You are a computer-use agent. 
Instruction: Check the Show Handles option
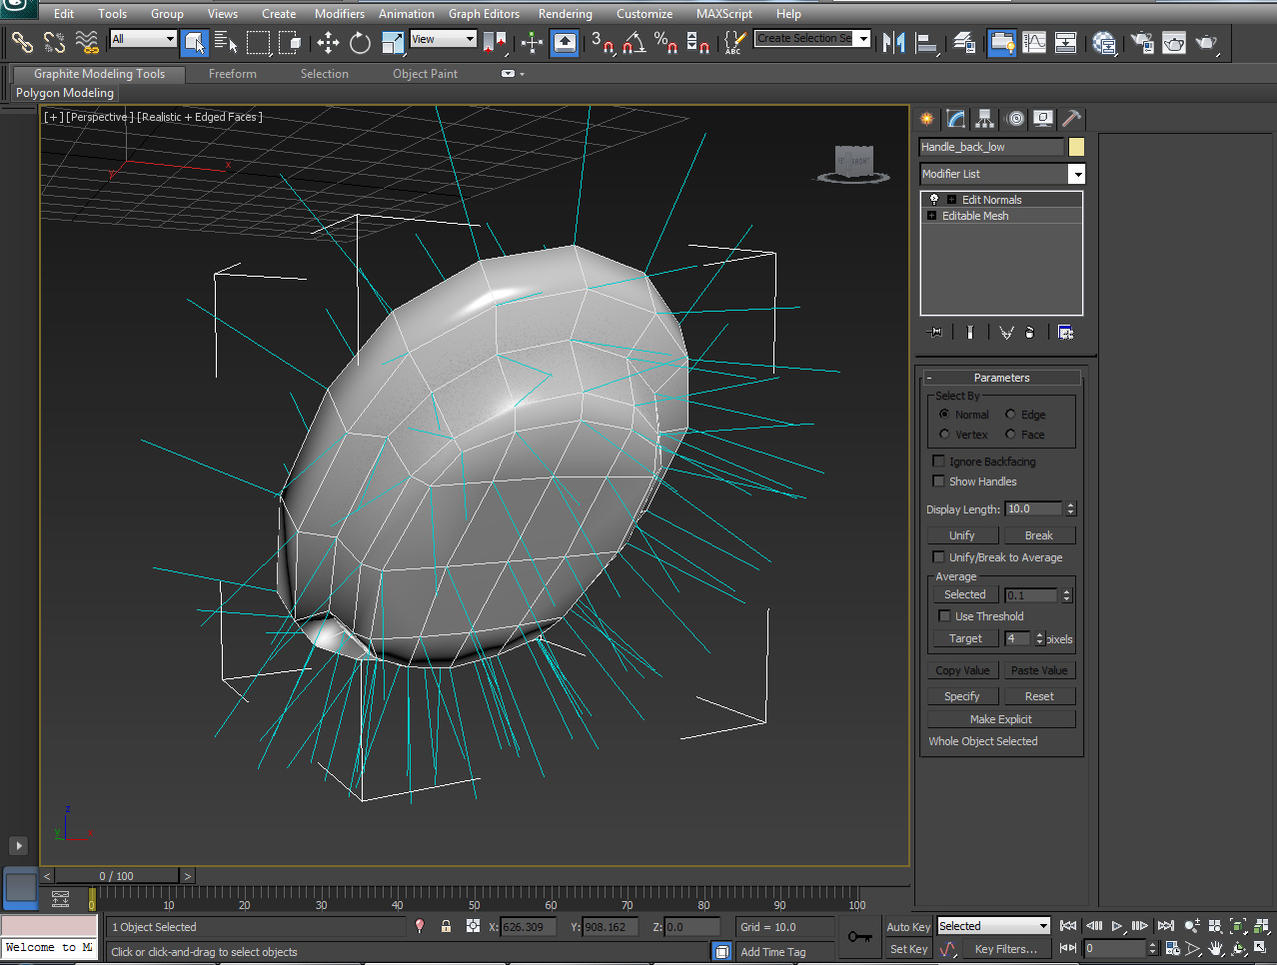coord(938,481)
